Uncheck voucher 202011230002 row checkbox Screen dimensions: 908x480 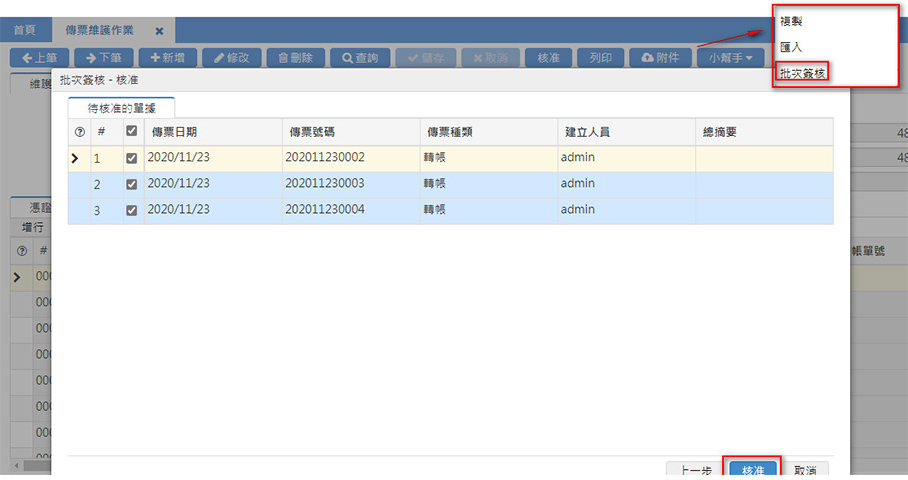[132, 158]
